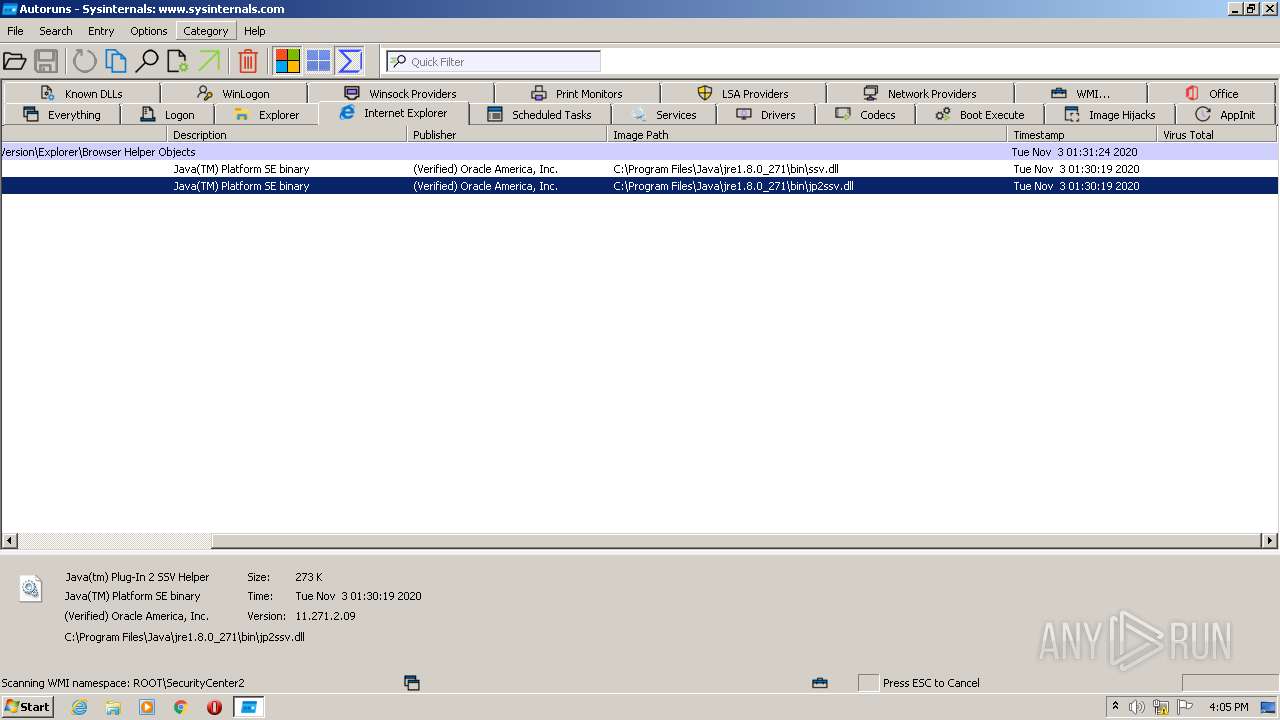Open the Windows Start menu
The height and width of the screenshot is (720, 1280).
coord(27,706)
